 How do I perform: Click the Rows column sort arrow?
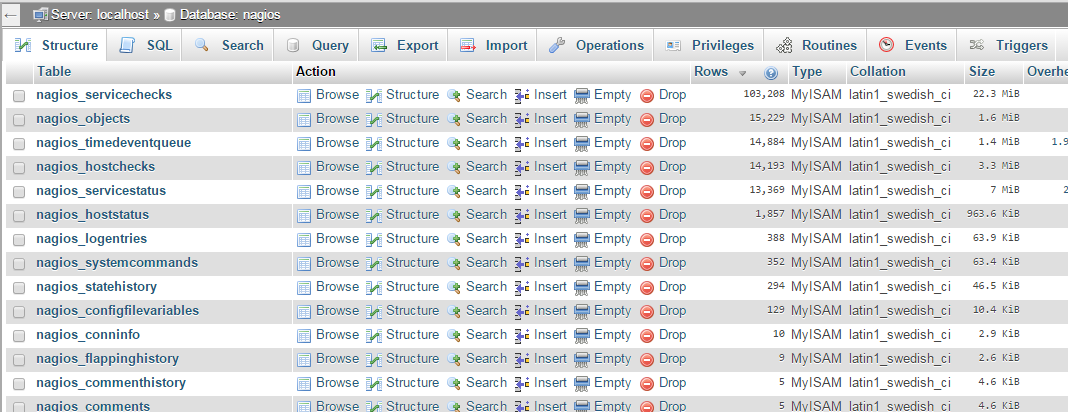click(742, 73)
